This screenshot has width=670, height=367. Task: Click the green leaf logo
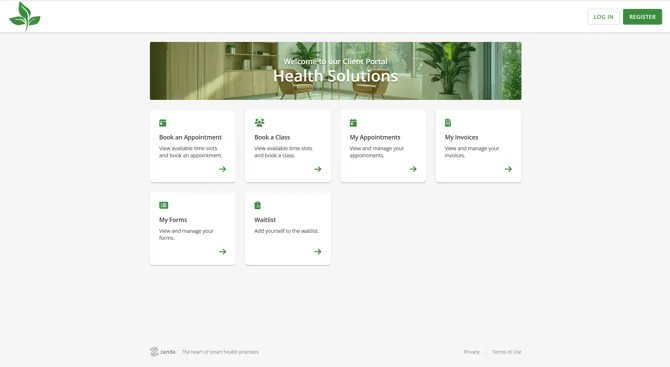pos(25,16)
